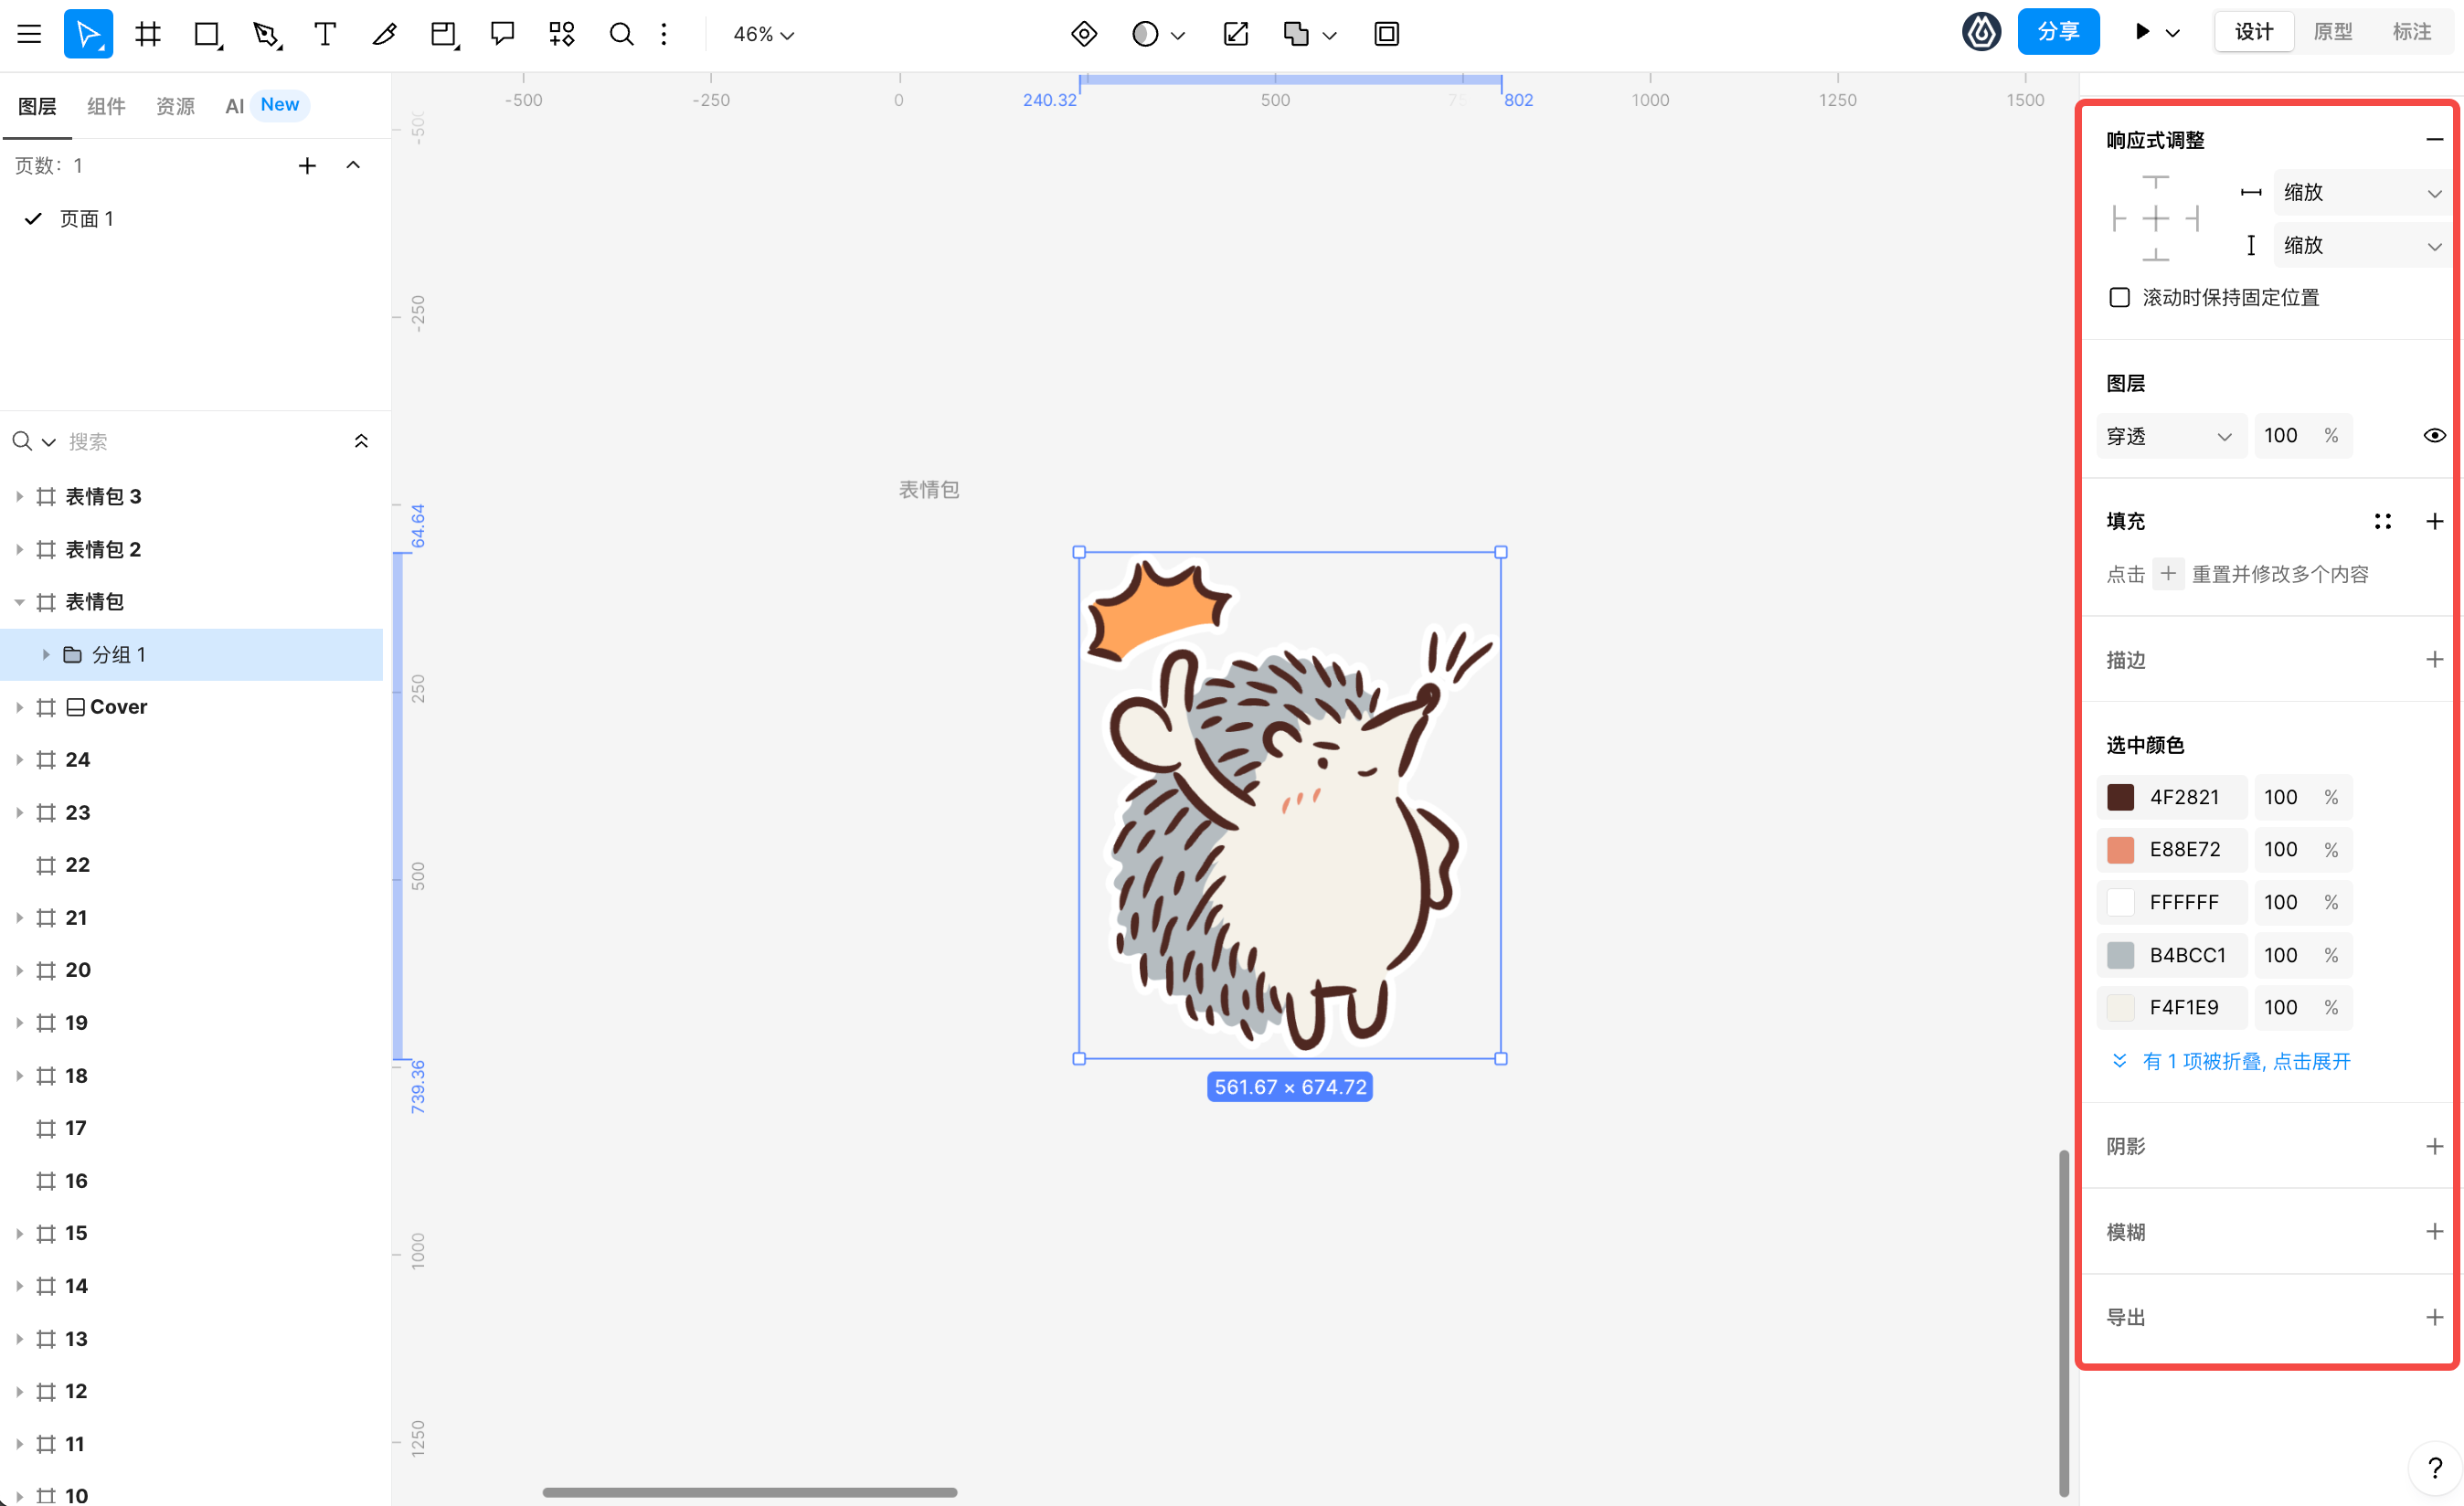Screen dimensions: 2464x1506
Task: Click the E88E72 color swatch
Action: tap(2120, 850)
